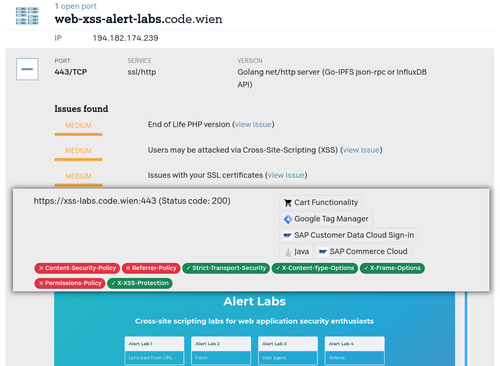Open view issue link for End of Life PHP
The height and width of the screenshot is (366, 500).
point(253,124)
